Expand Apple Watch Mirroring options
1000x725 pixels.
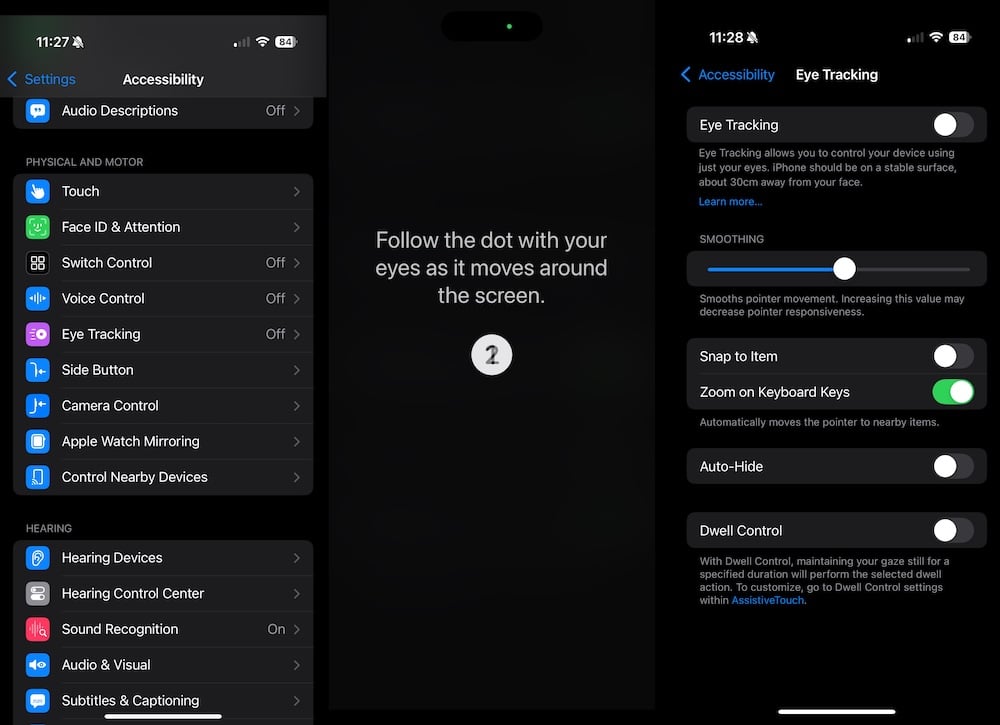point(297,441)
